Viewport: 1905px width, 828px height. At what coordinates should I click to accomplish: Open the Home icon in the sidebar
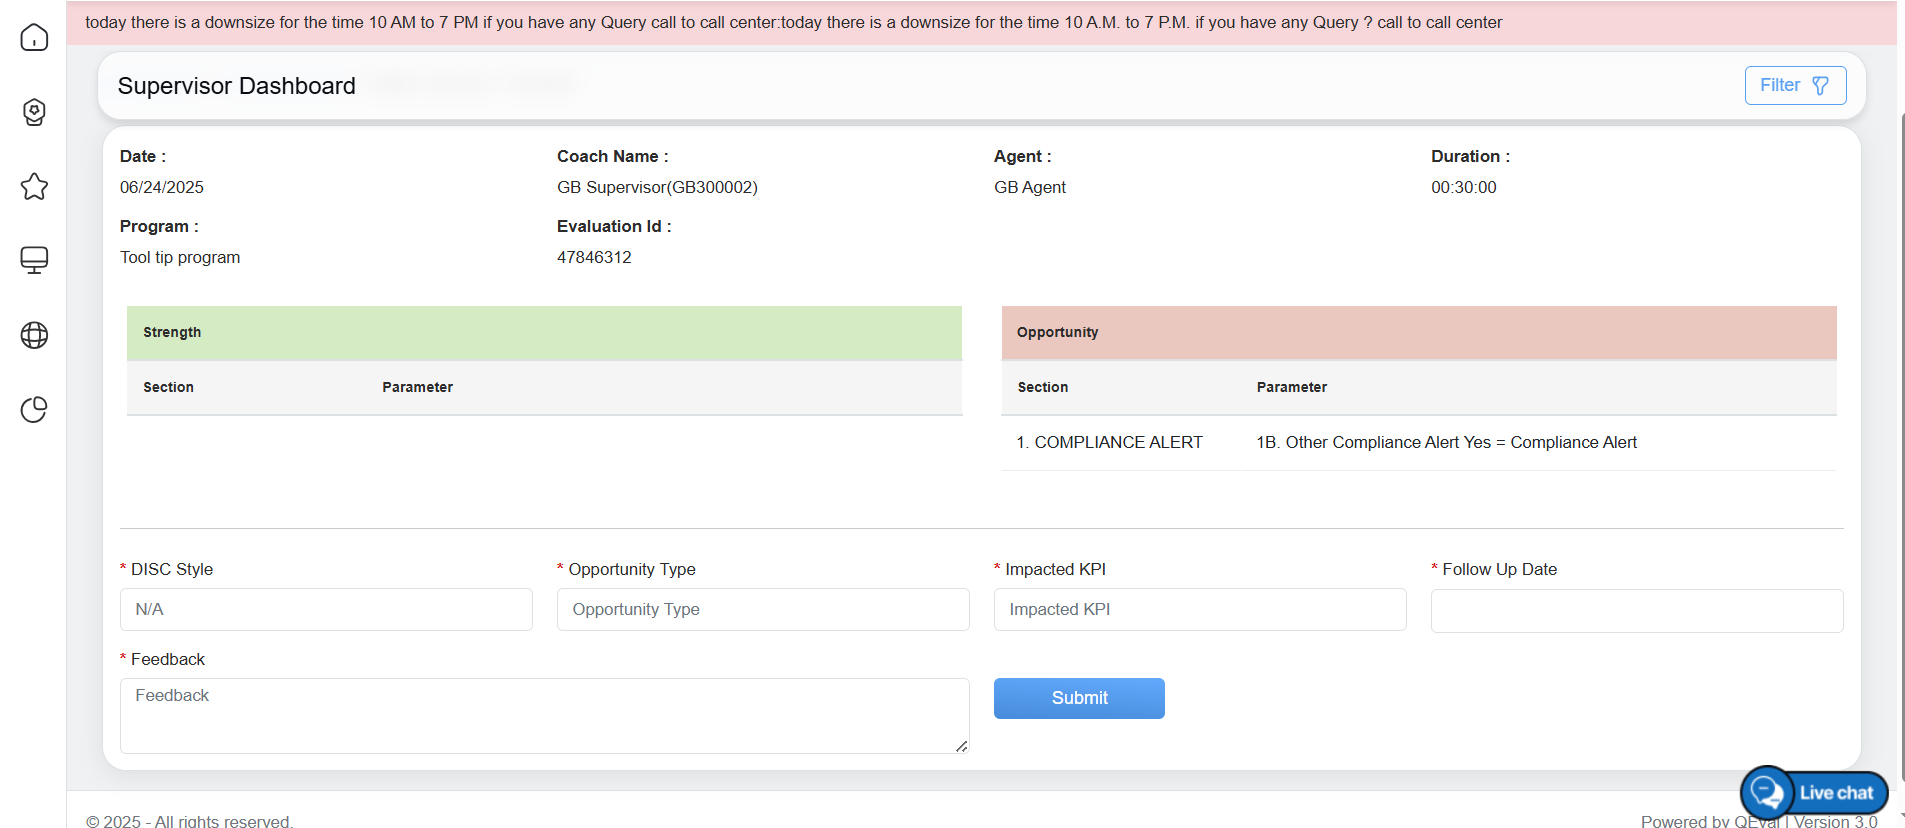(x=34, y=38)
